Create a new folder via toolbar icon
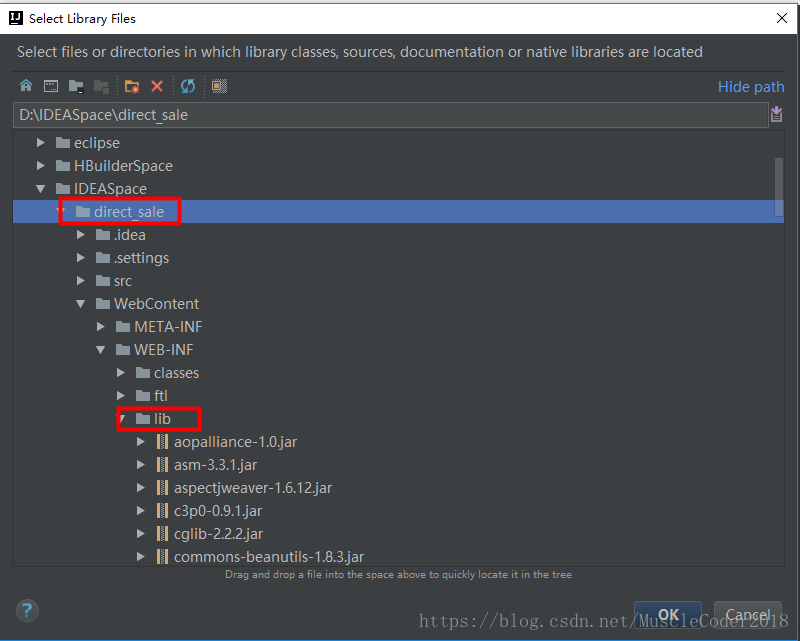The height and width of the screenshot is (641, 800). click(132, 86)
